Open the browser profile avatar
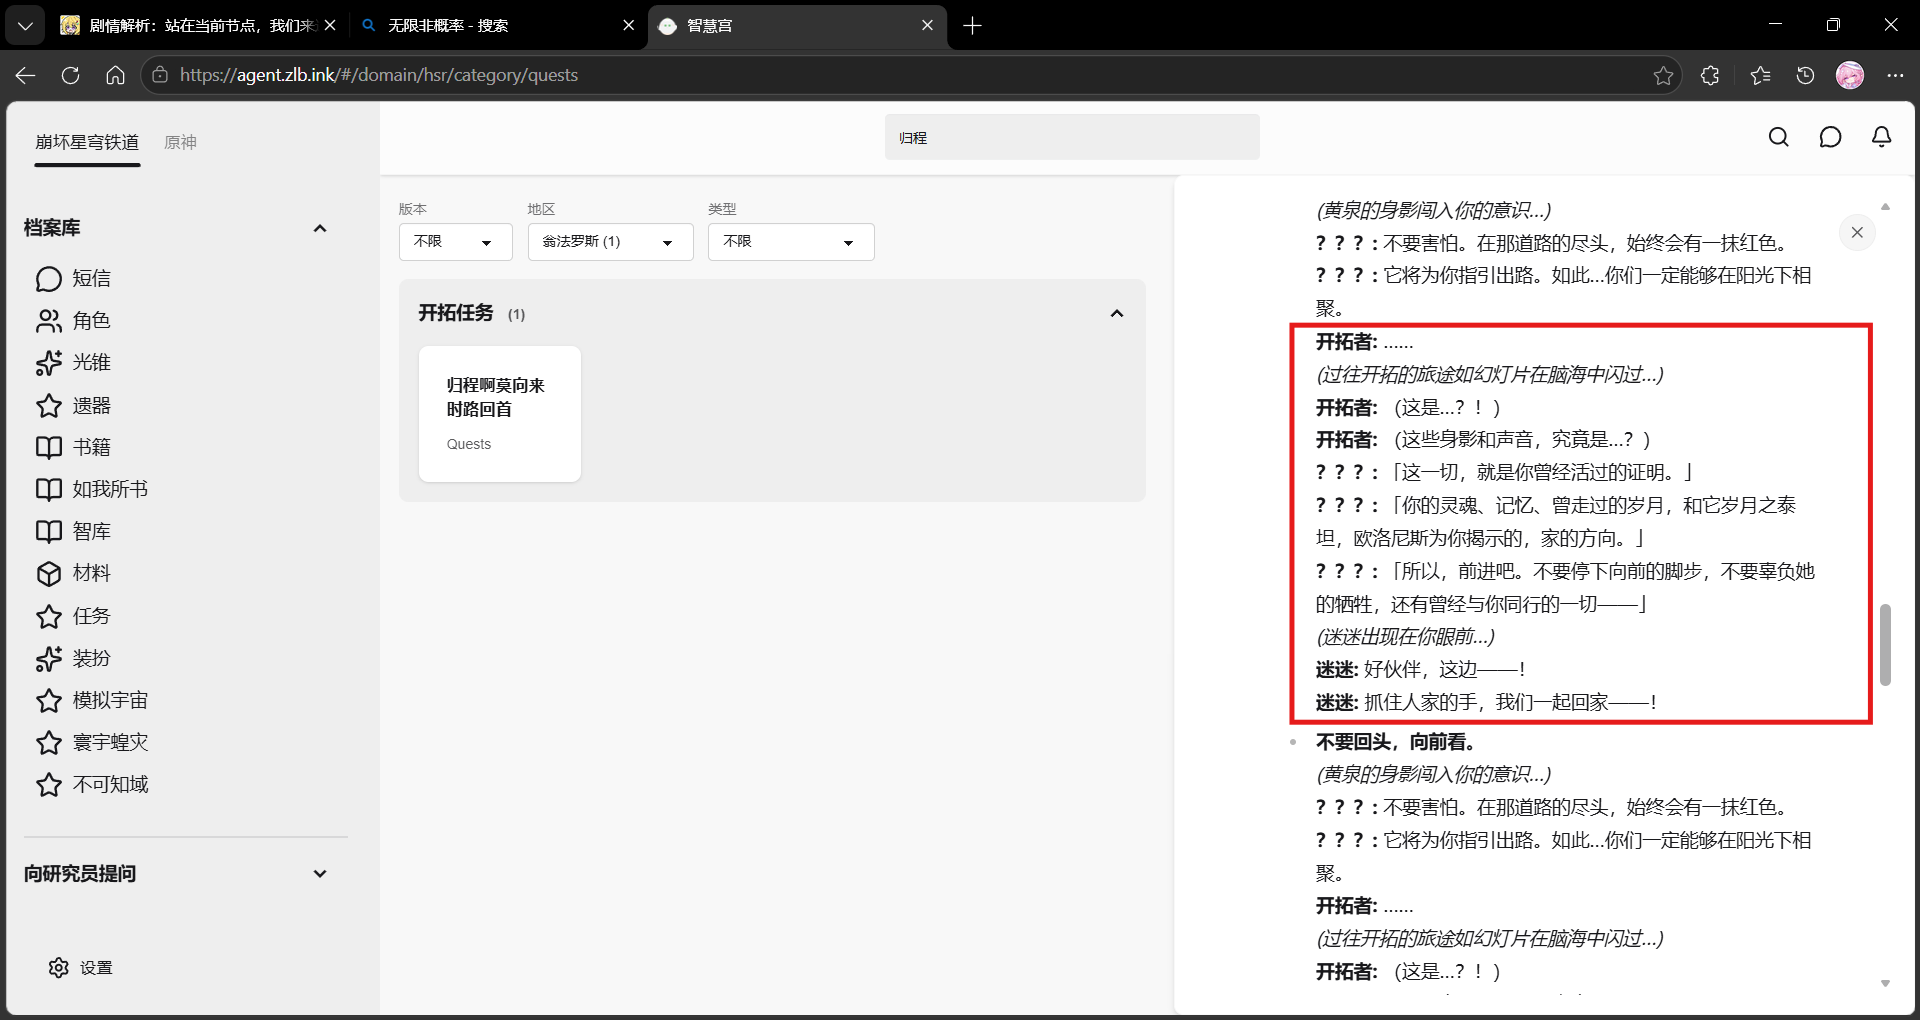This screenshot has width=1920, height=1020. [1850, 75]
